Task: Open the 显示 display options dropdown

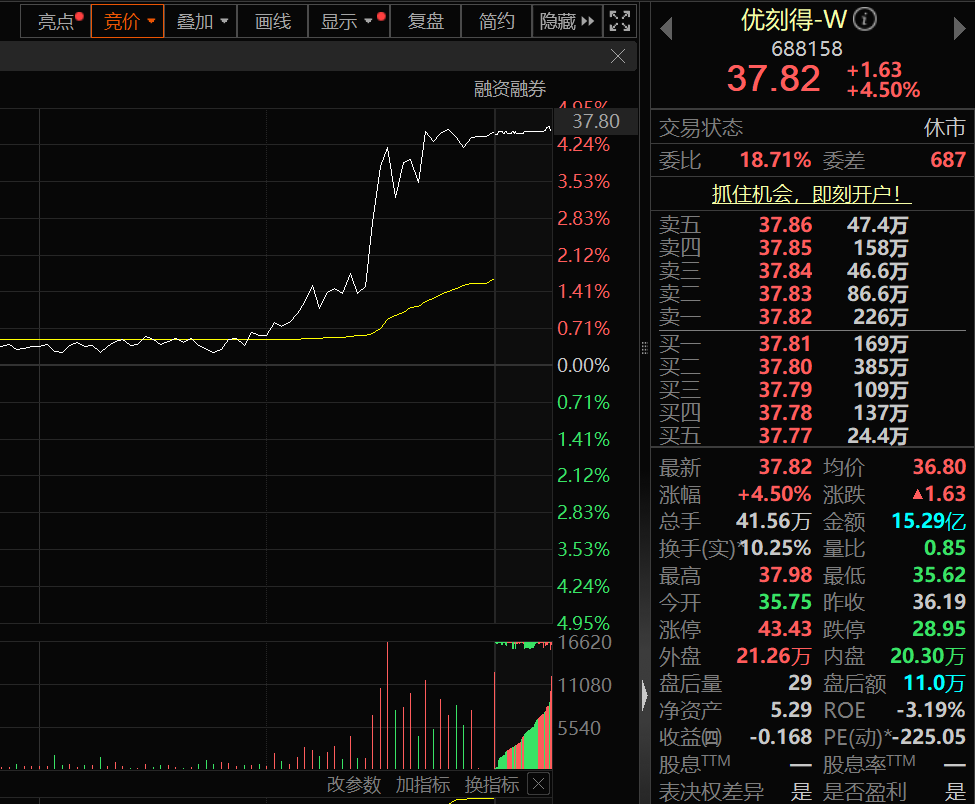Action: pos(345,21)
